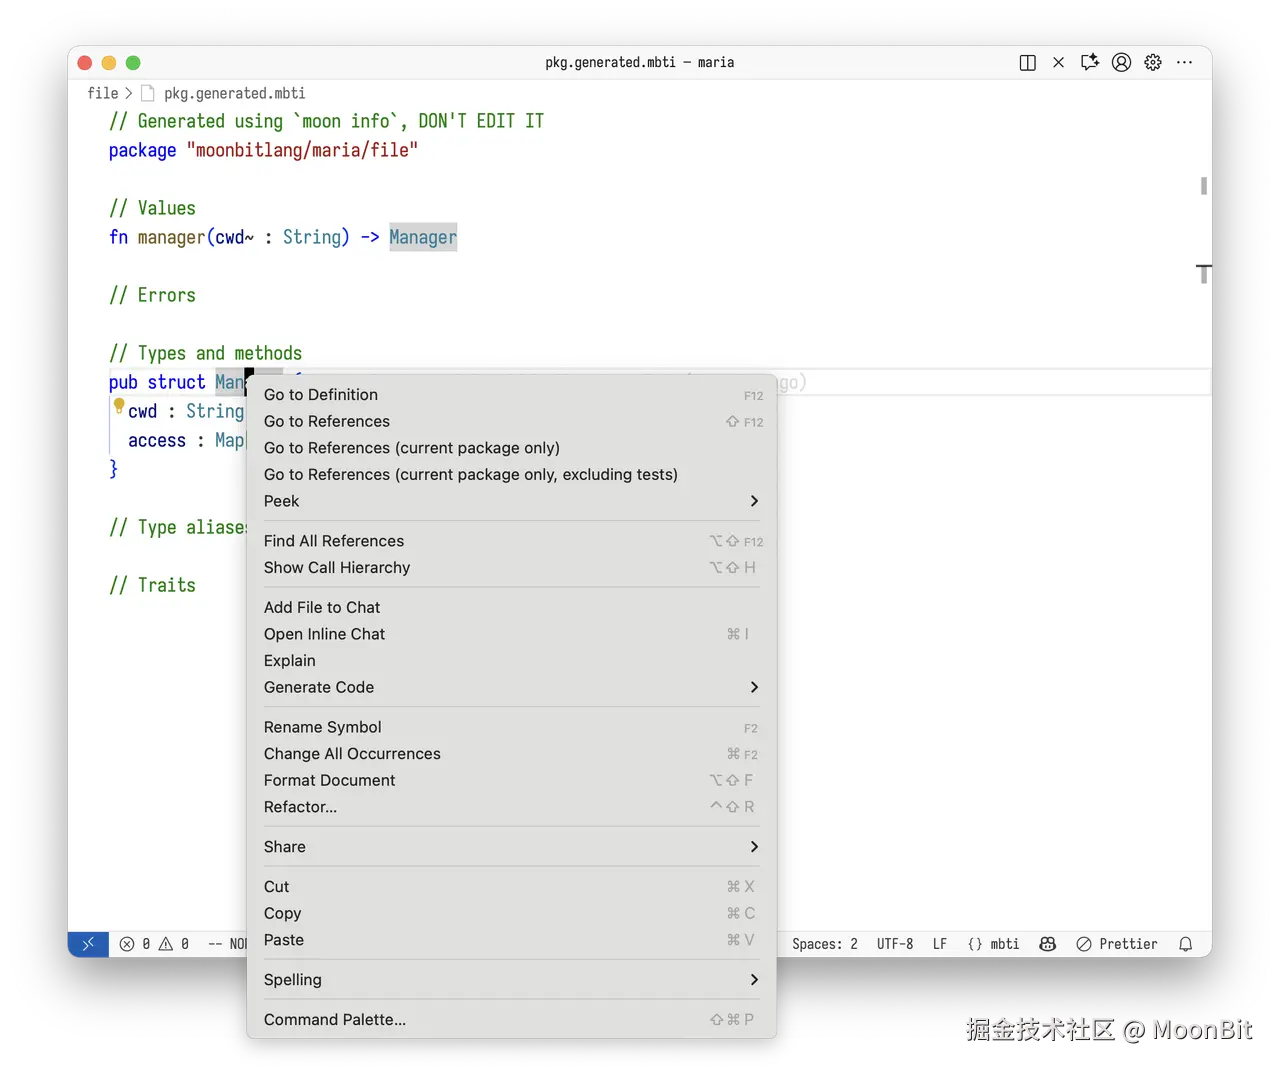Image resolution: width=1280 pixels, height=1071 pixels.
Task: Choose Change All Occurrences
Action: click(x=512, y=754)
